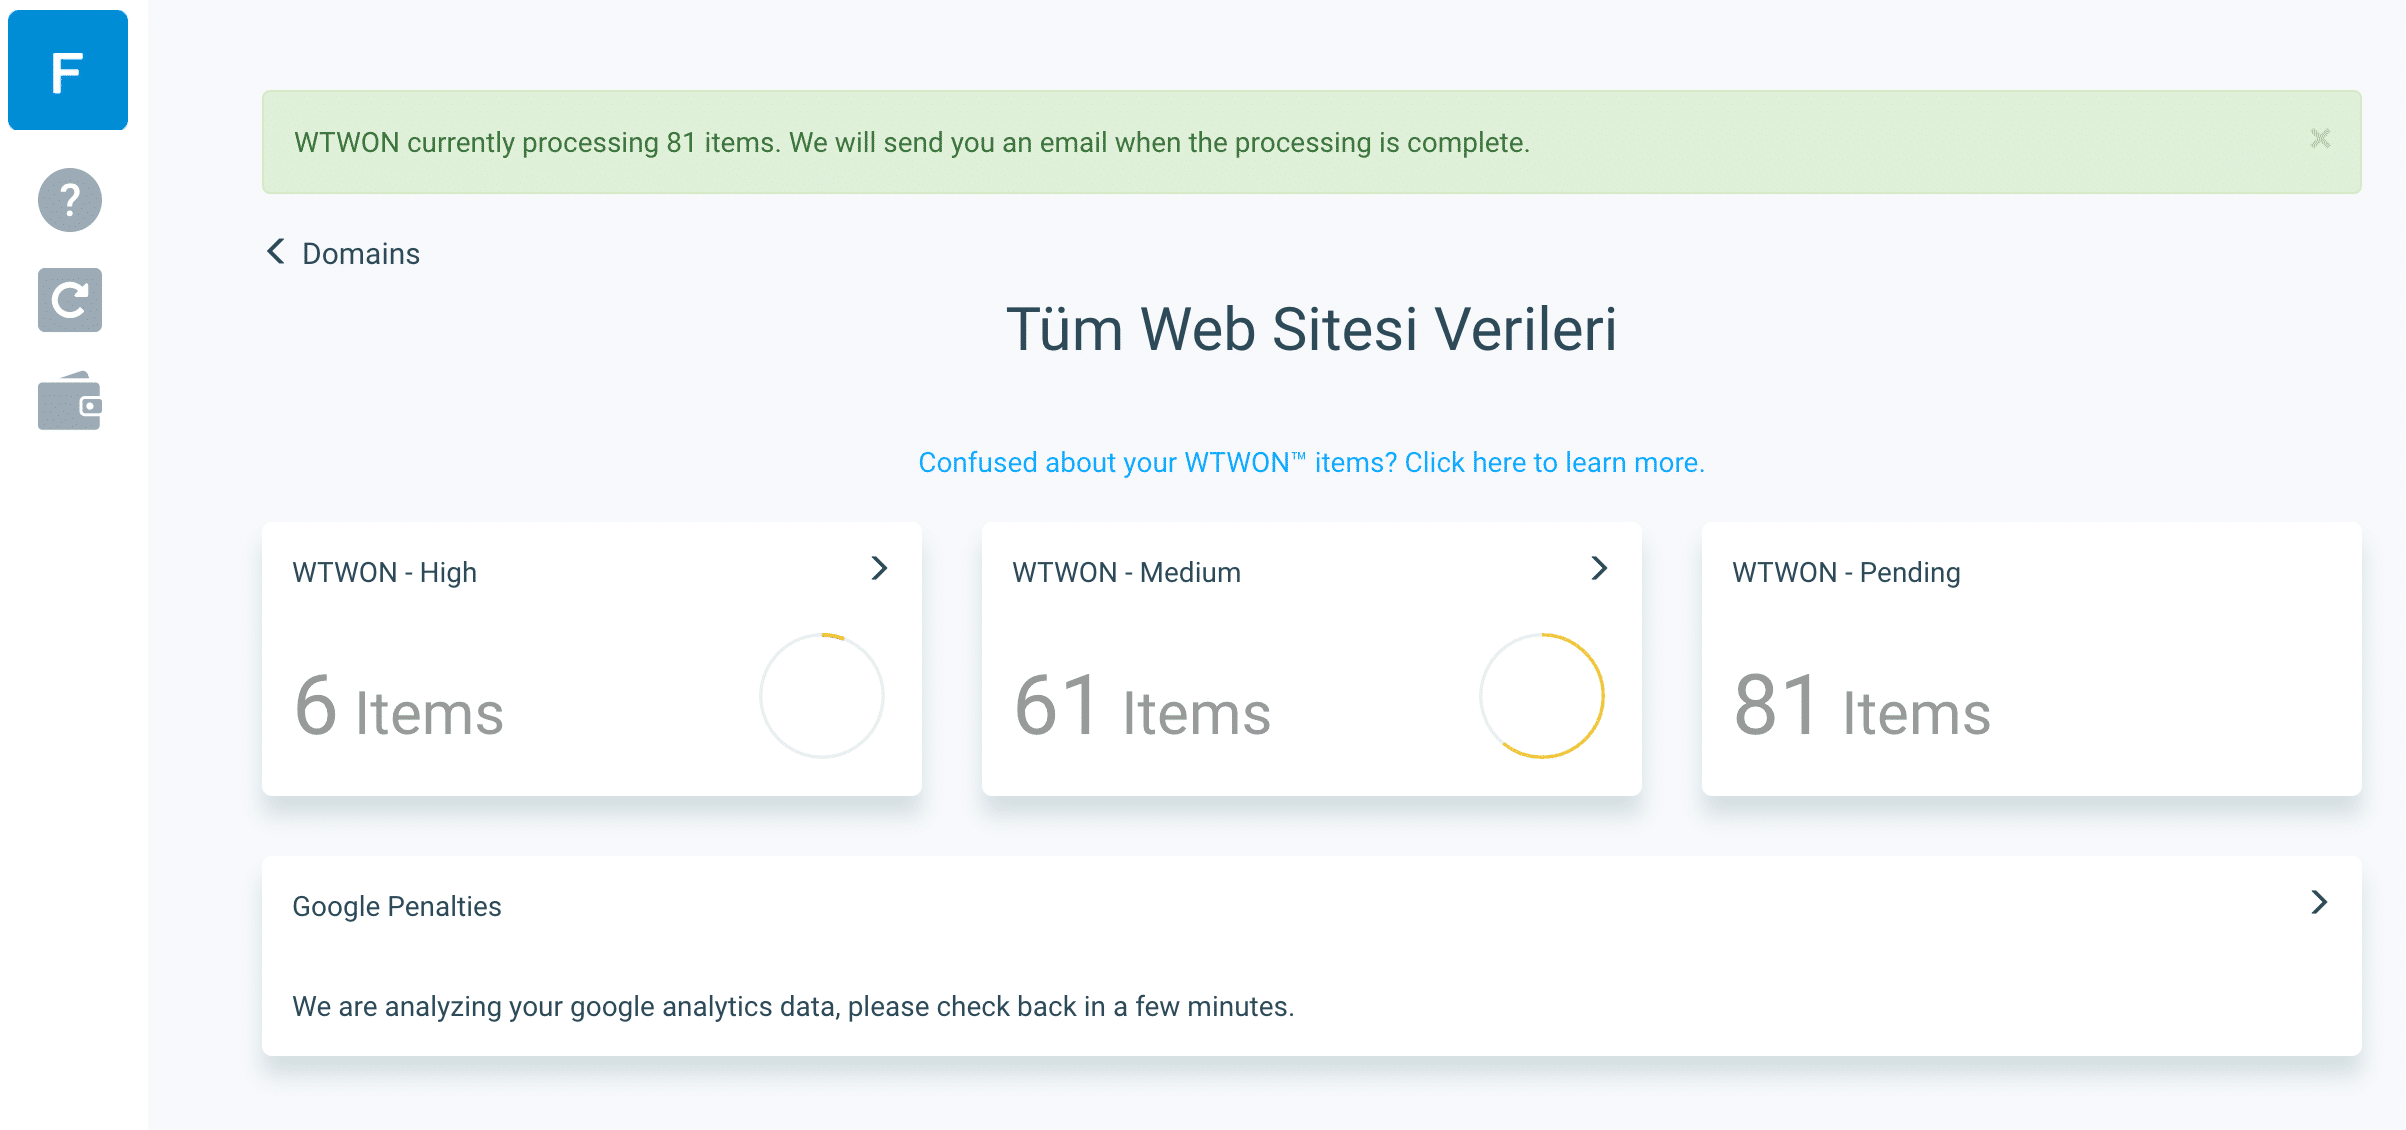Click the analyzing google analytics data message

pos(793,1007)
